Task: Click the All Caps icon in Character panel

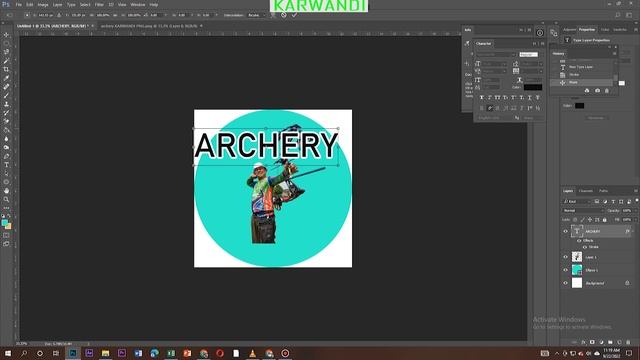Action: (498, 97)
